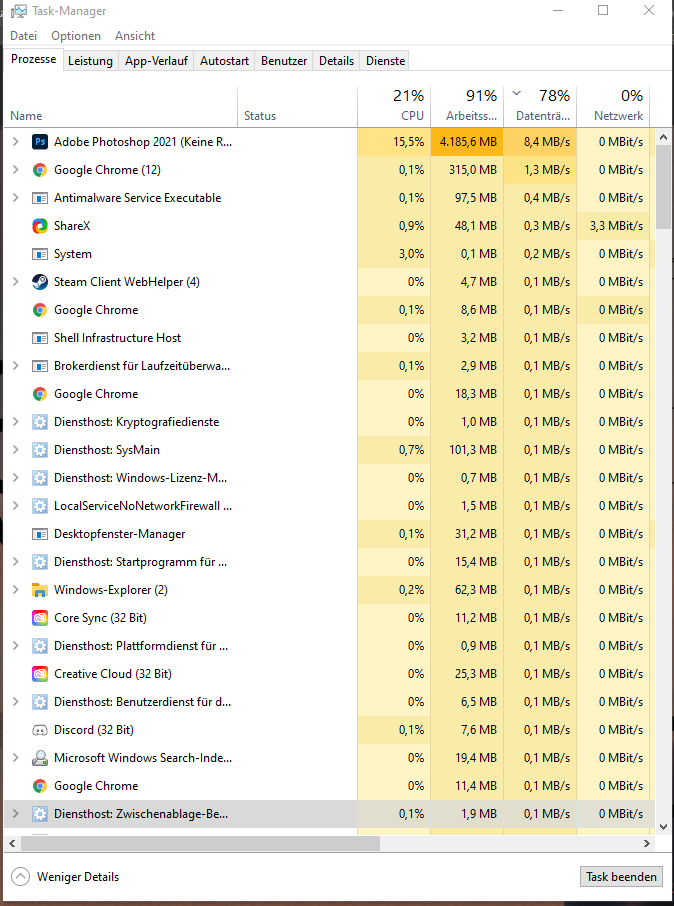
Task: Click the horizontal scrollbar right arrow
Action: pyautogui.click(x=647, y=844)
